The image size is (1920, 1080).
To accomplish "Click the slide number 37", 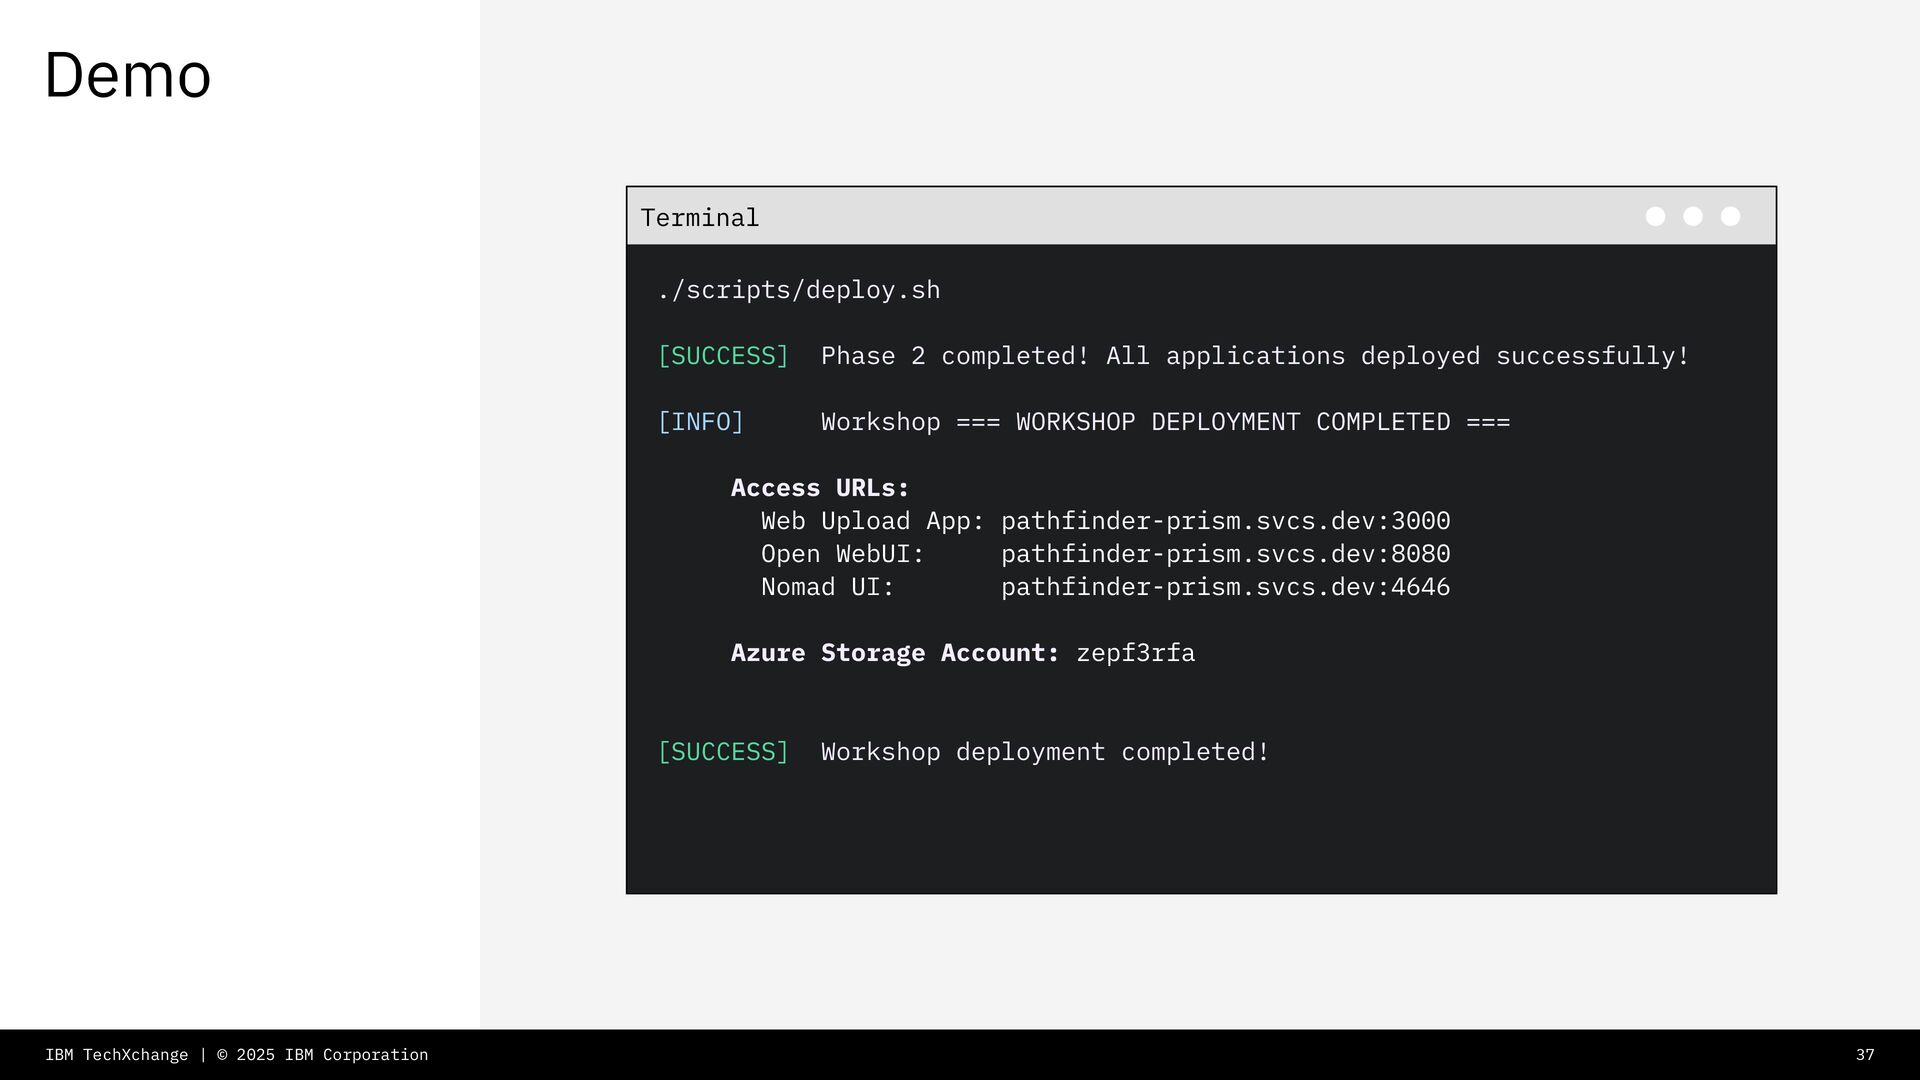I will 1865,1055.
